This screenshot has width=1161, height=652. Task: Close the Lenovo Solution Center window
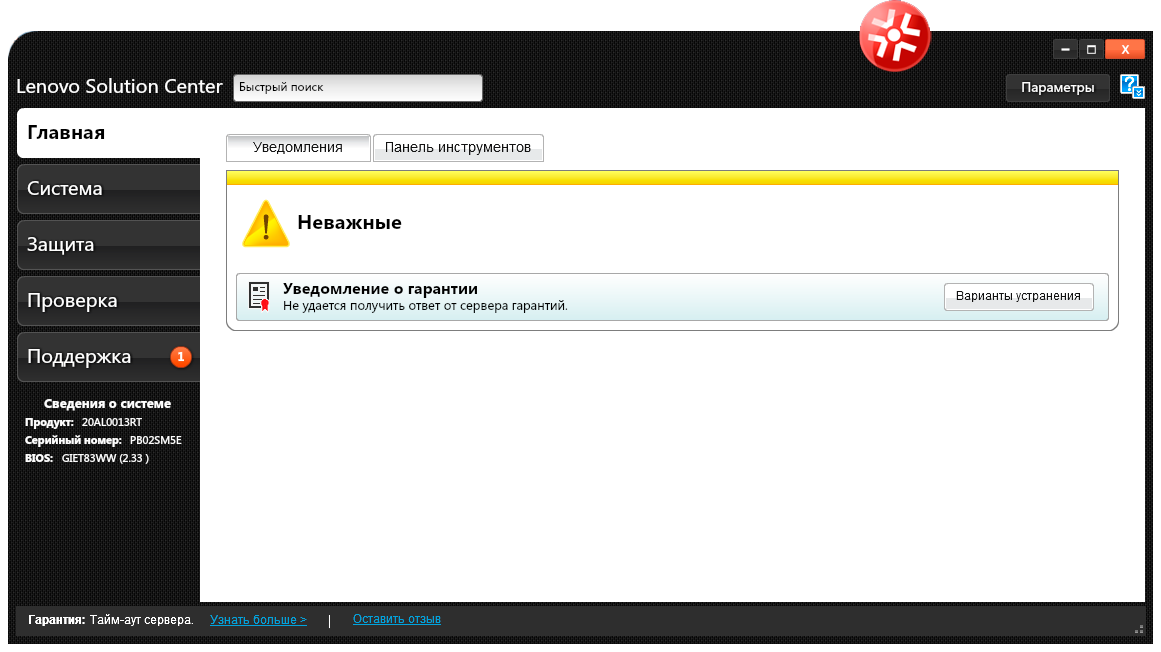[x=1125, y=50]
